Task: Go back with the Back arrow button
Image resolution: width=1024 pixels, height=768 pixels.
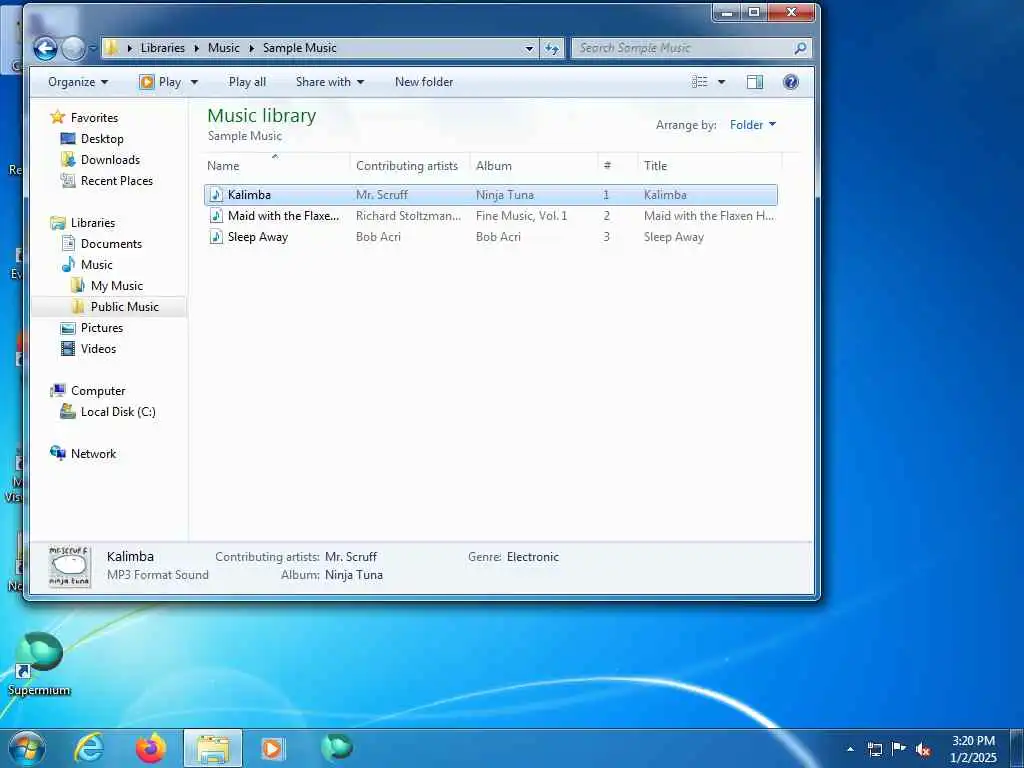Action: pyautogui.click(x=45, y=48)
